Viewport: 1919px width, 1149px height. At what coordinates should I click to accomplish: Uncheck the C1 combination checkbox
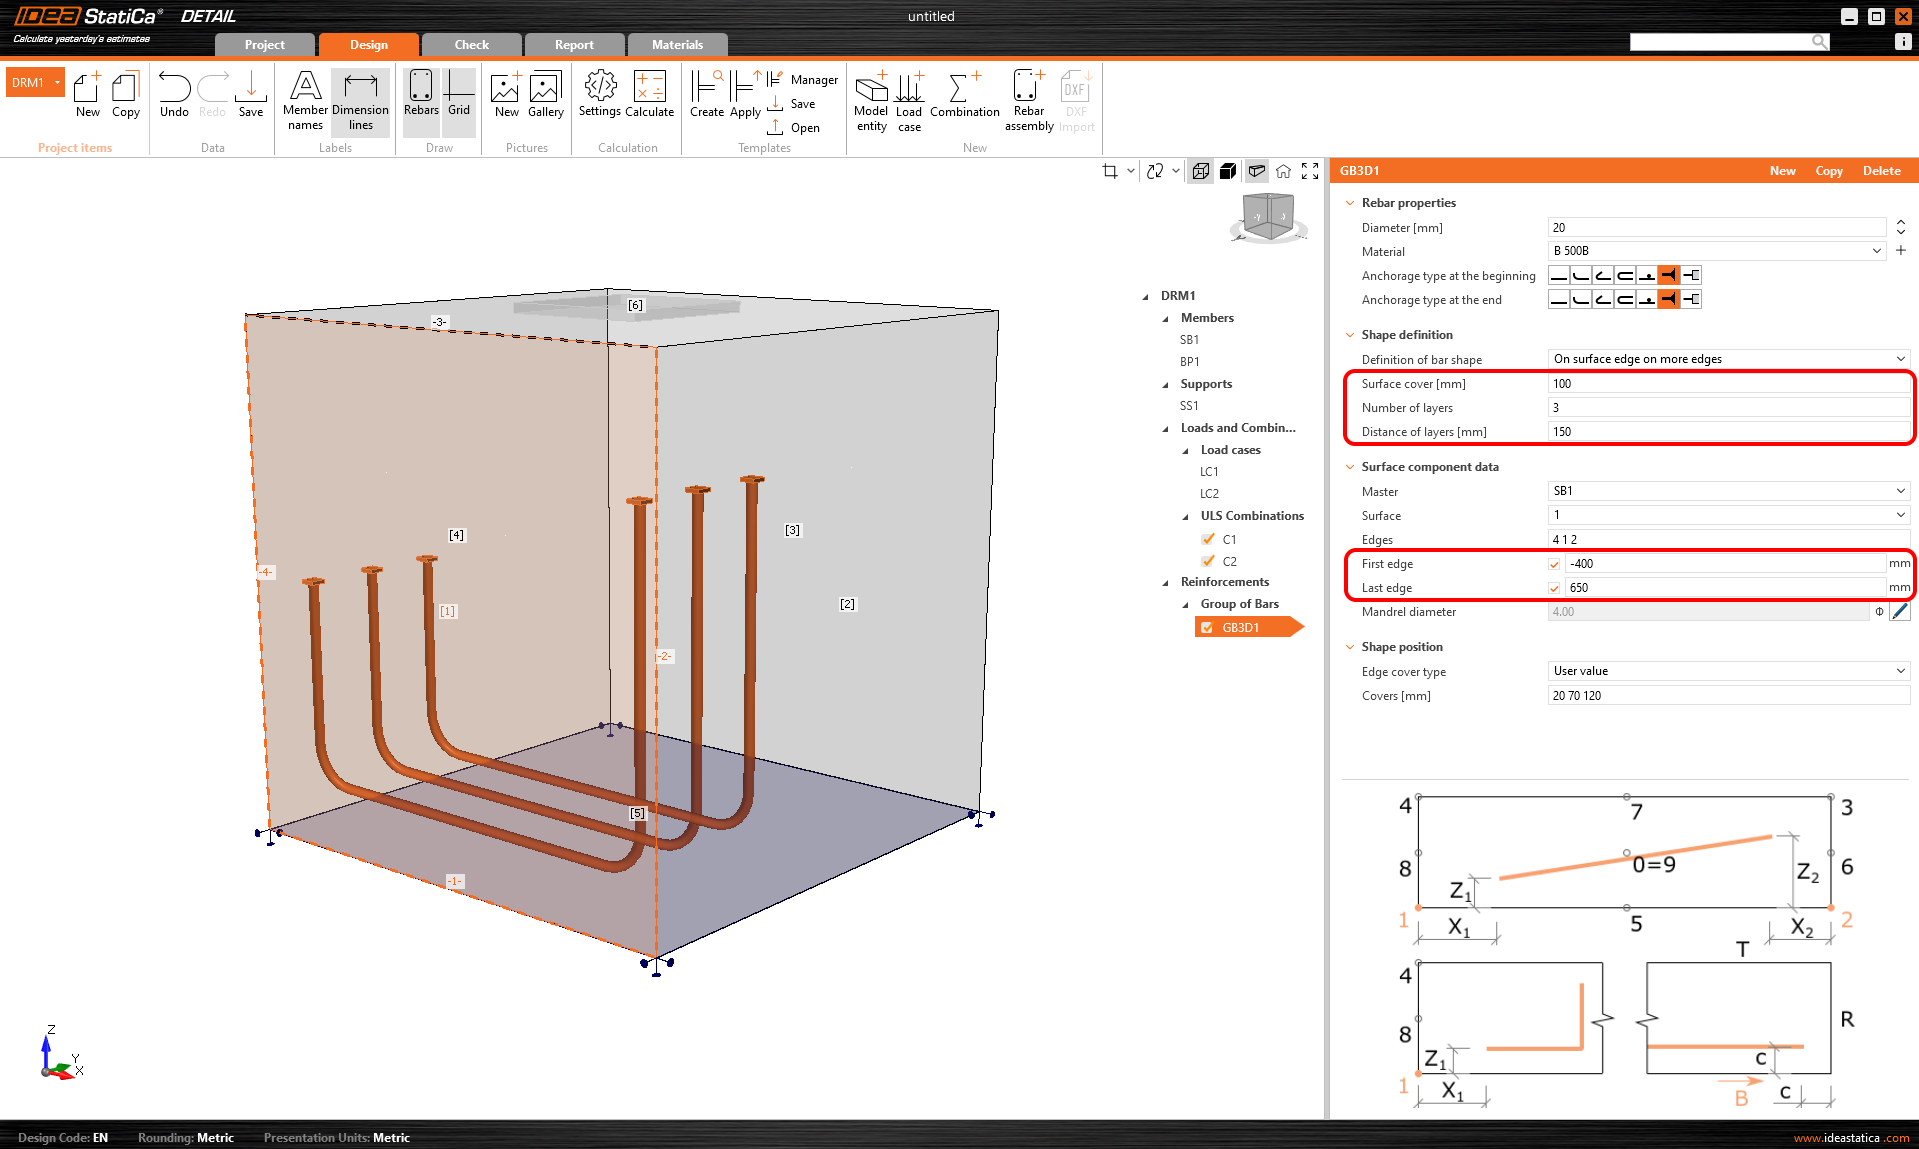[x=1208, y=539]
